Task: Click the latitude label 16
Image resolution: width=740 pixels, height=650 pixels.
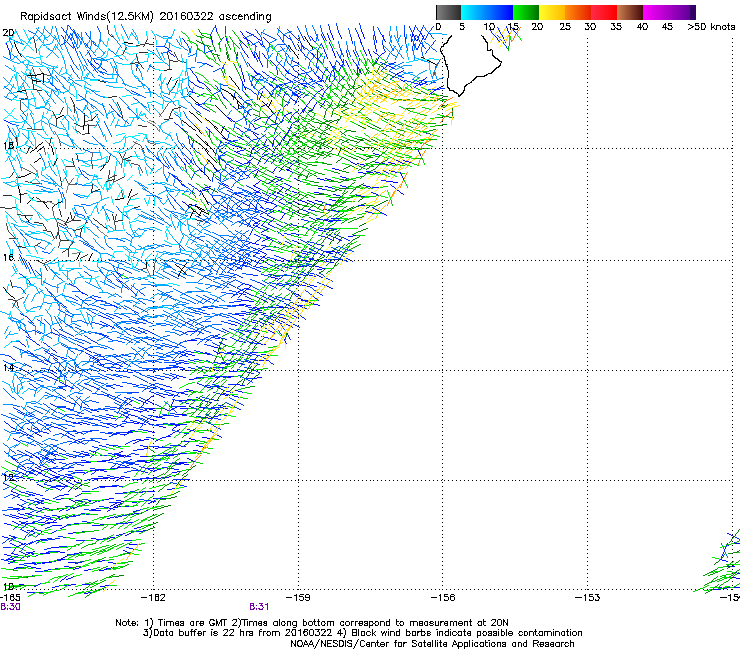Action: (8, 257)
